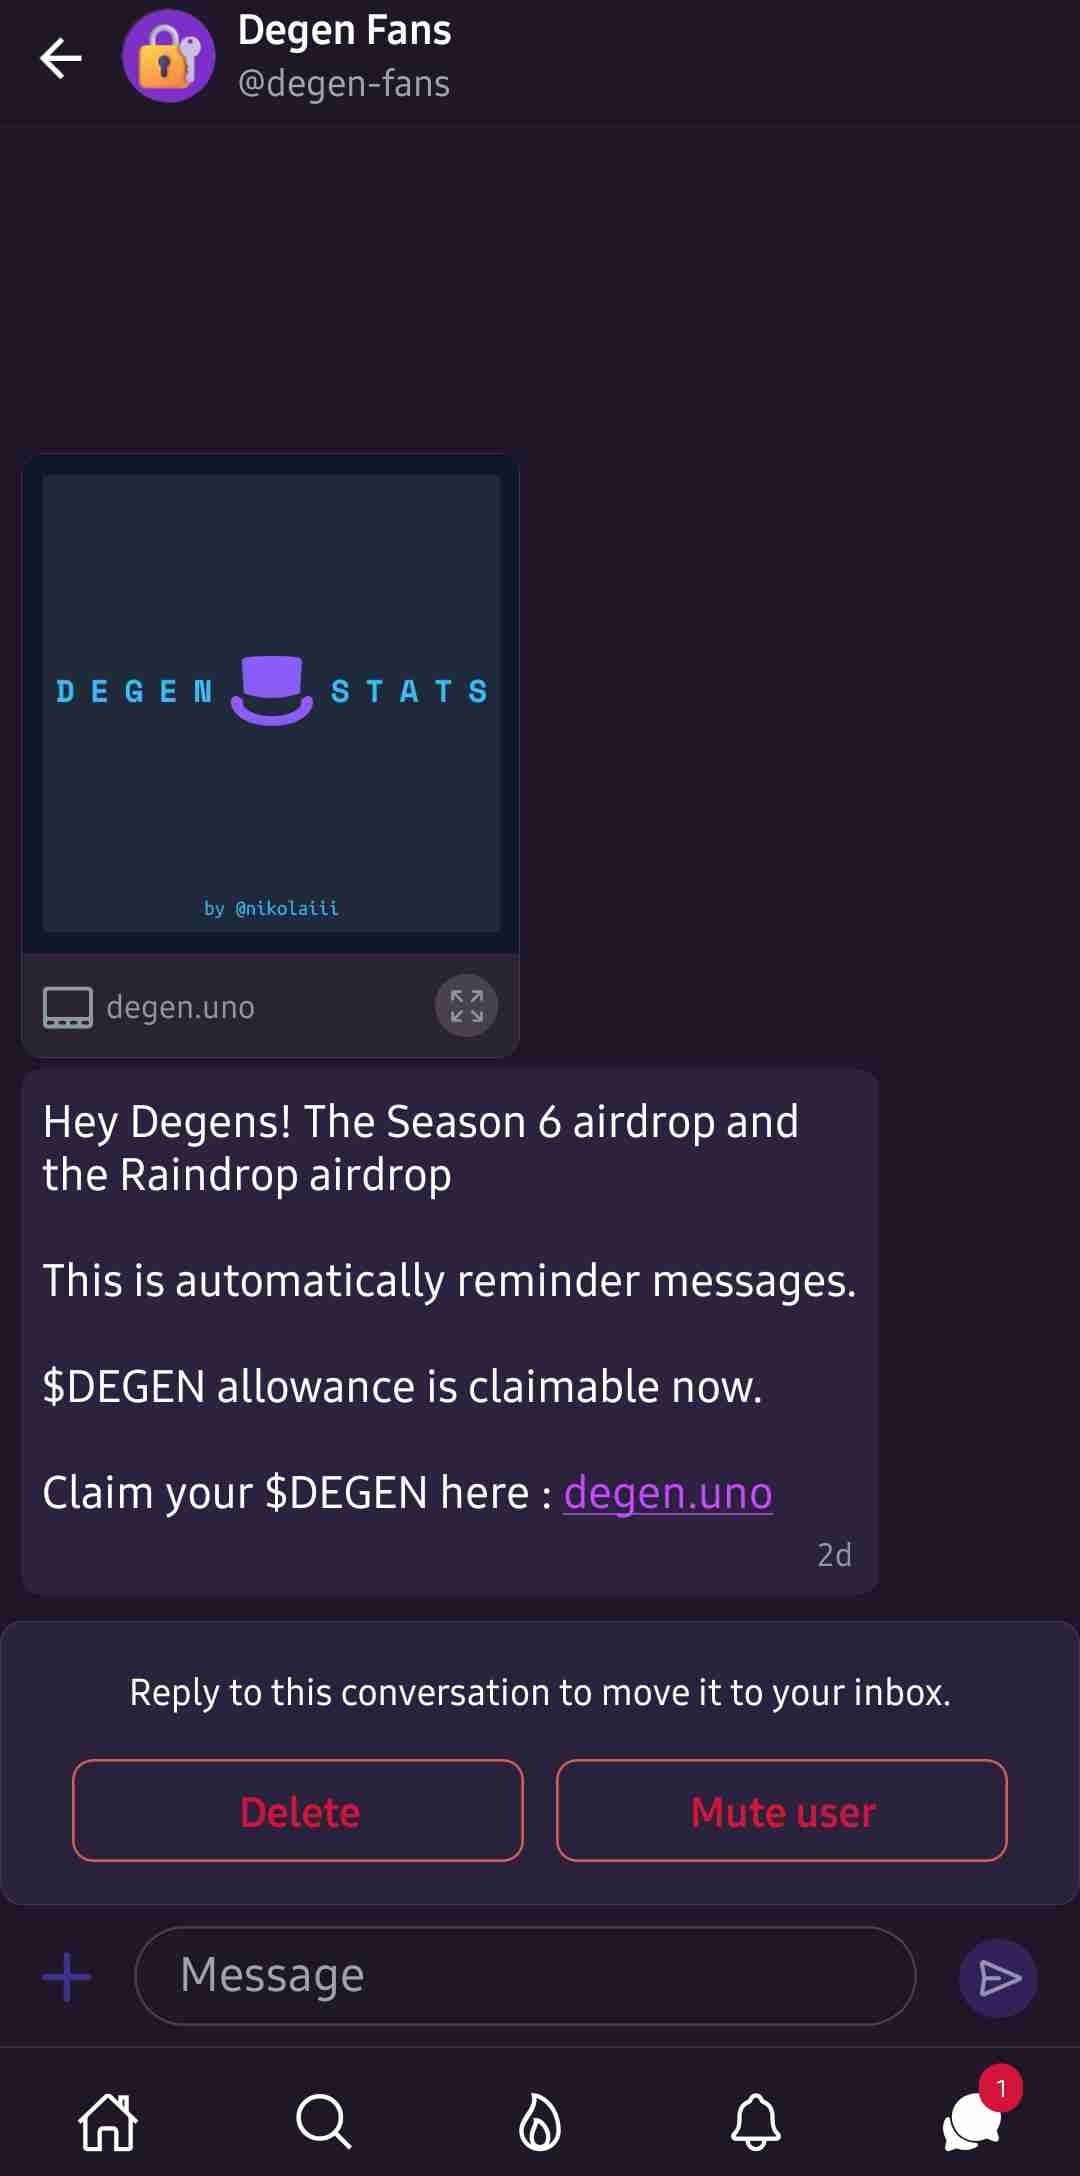Screen dimensions: 1080x2176
Task: Open the Notifications bell tab
Action: pos(756,2122)
